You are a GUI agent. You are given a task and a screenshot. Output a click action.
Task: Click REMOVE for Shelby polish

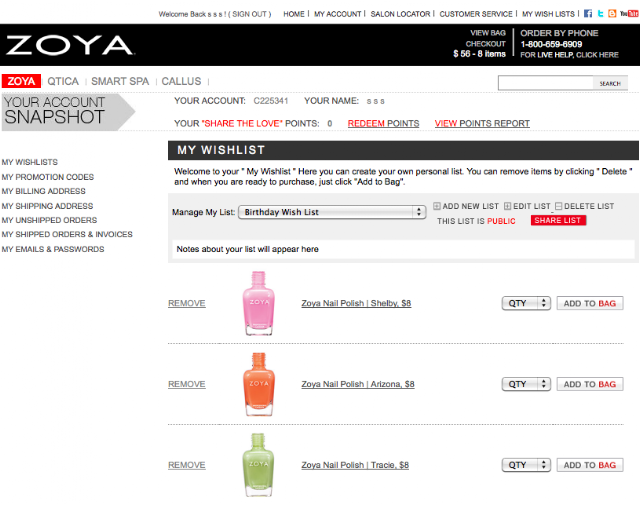click(x=187, y=303)
